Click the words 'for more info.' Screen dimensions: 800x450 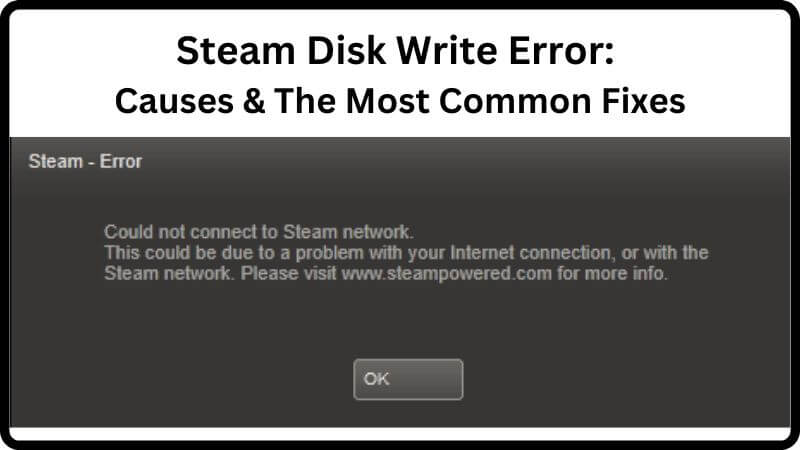point(612,273)
